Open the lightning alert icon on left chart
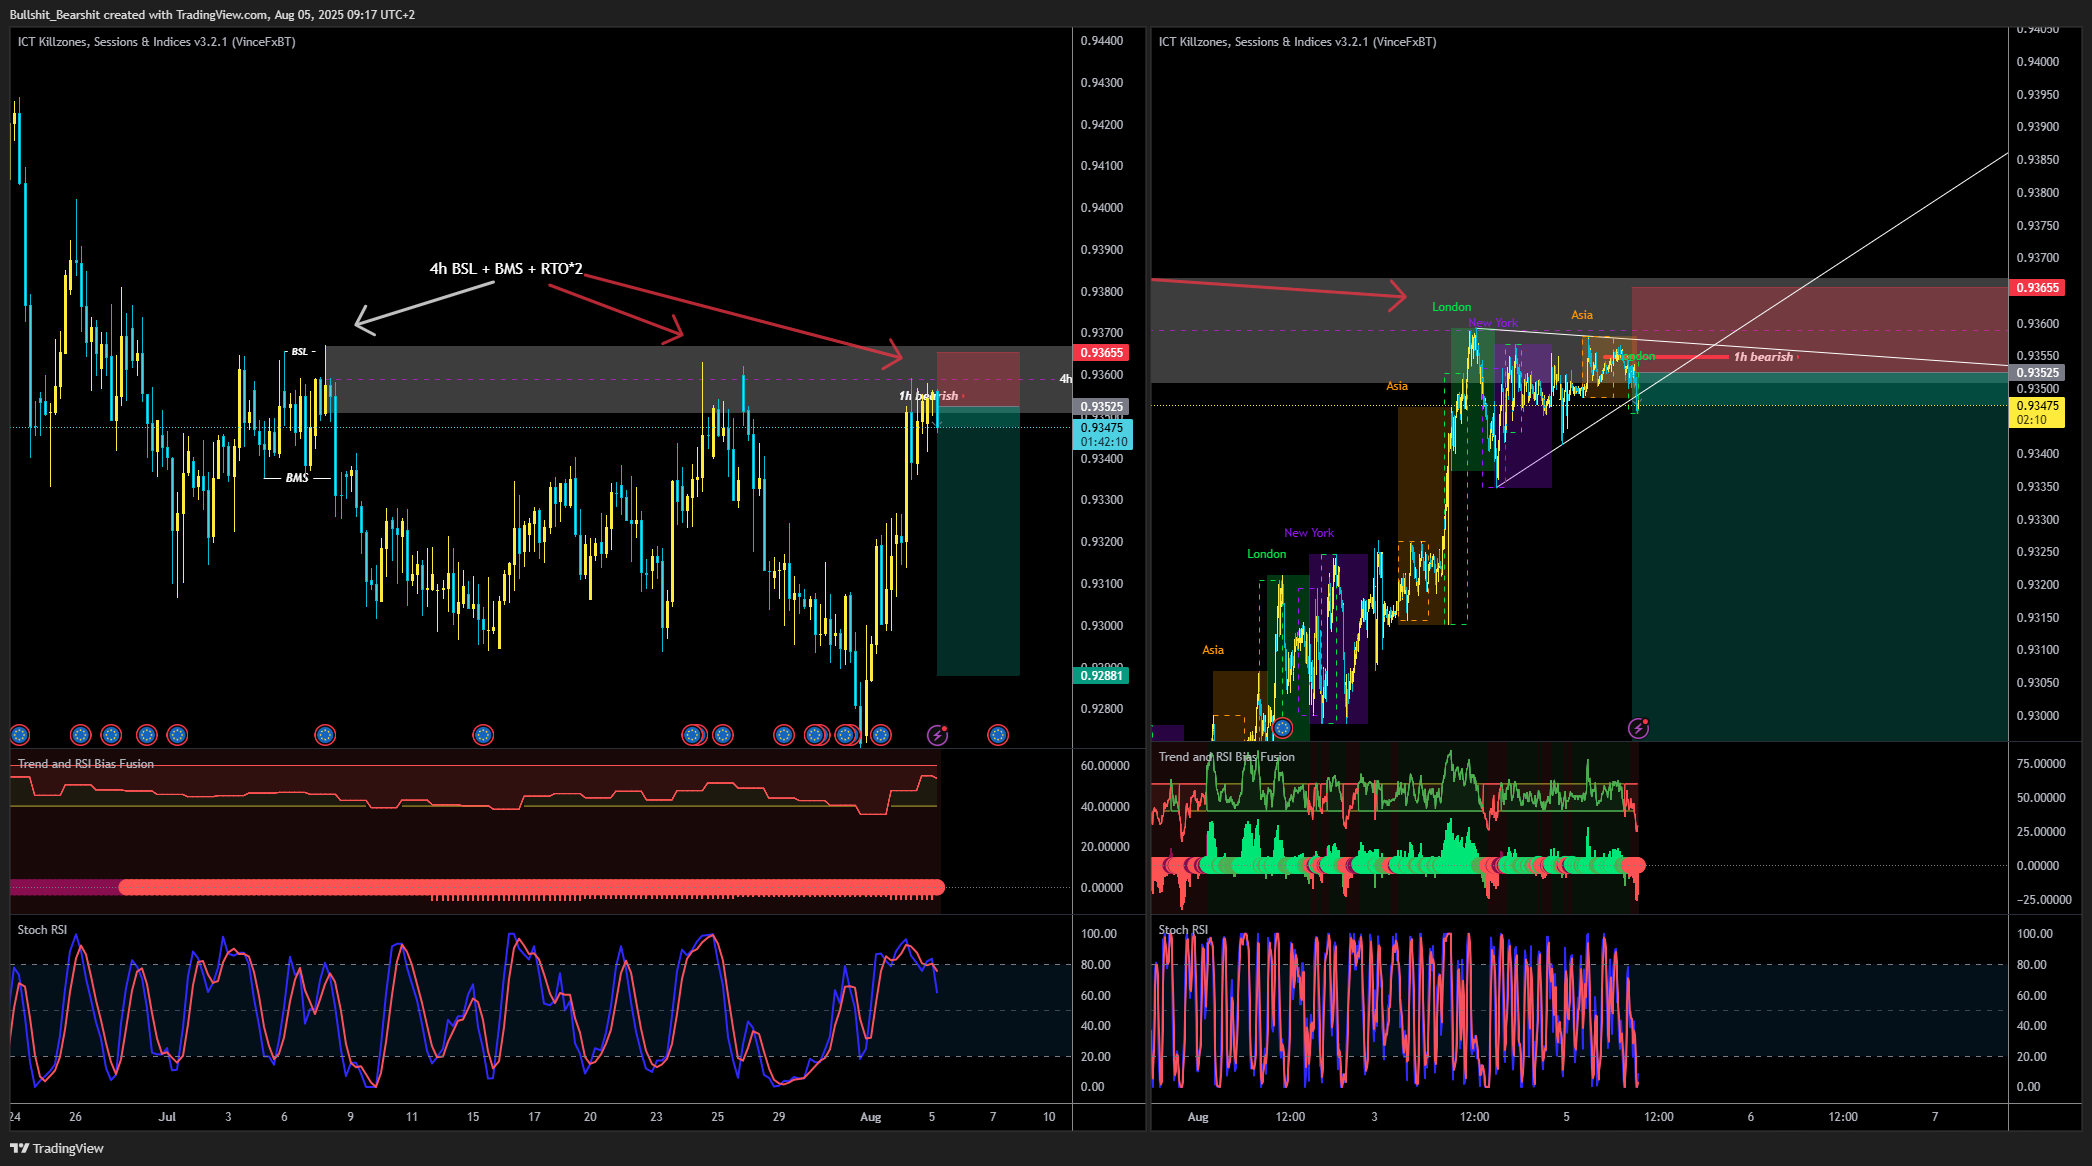Viewport: 2092px width, 1166px height. 937,735
